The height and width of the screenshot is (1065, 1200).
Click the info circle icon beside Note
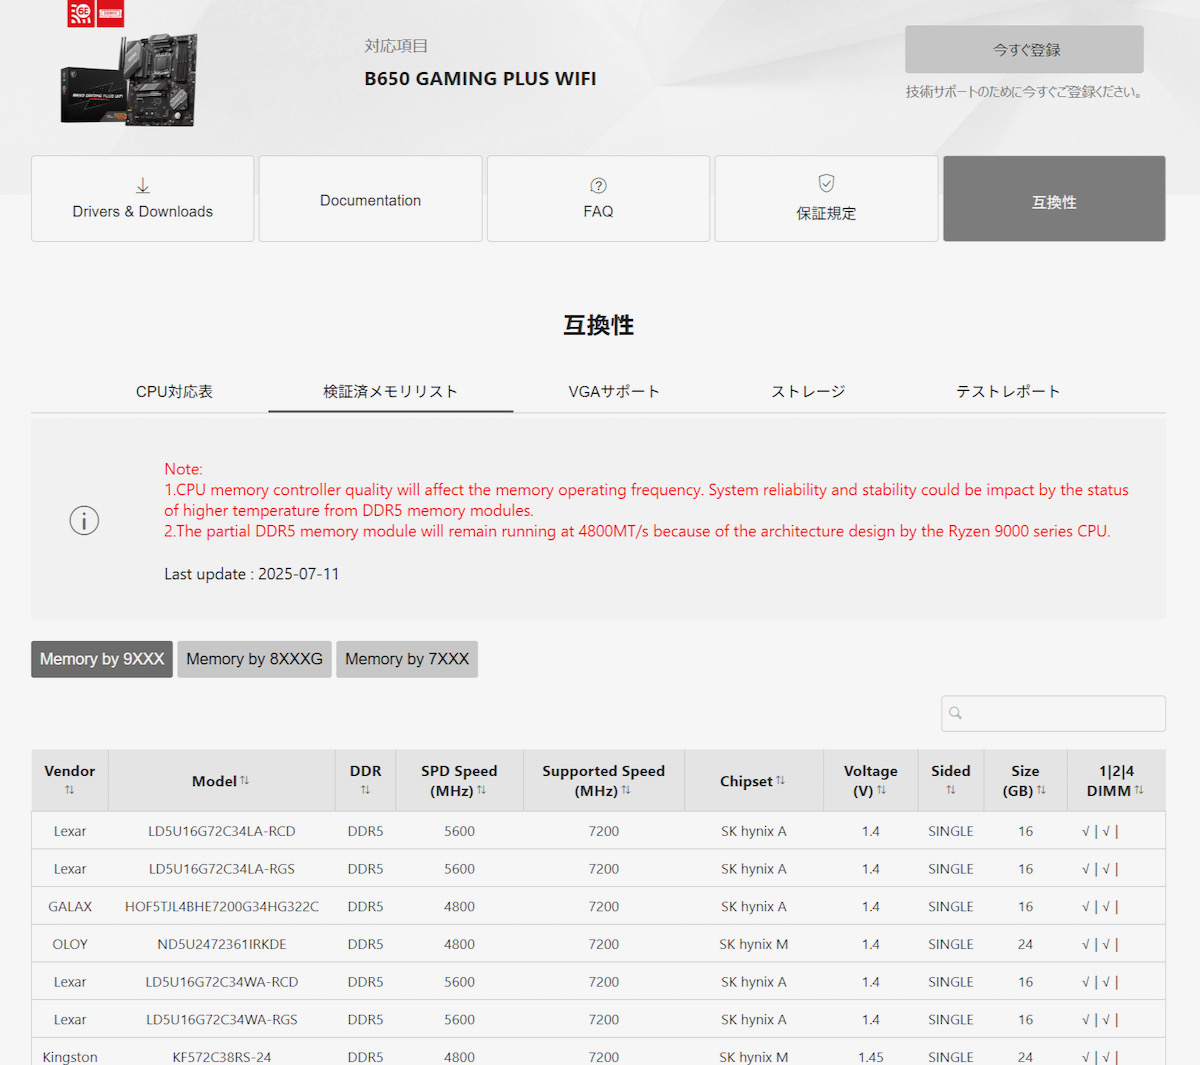tap(84, 520)
